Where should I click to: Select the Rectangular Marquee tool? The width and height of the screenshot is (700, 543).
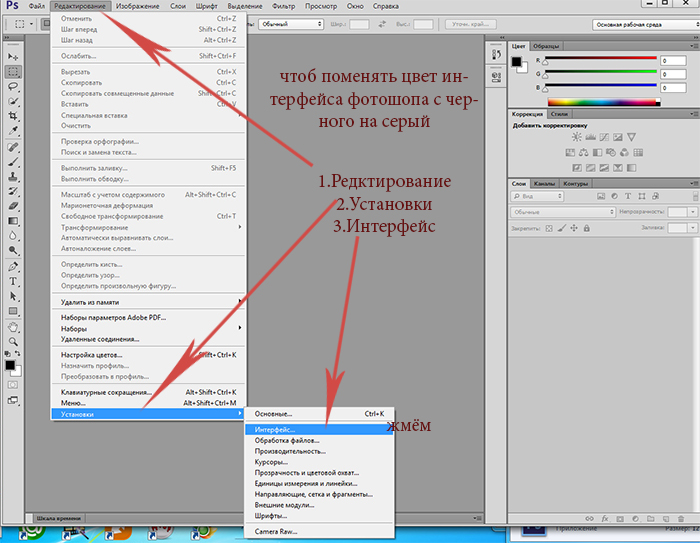coord(13,71)
